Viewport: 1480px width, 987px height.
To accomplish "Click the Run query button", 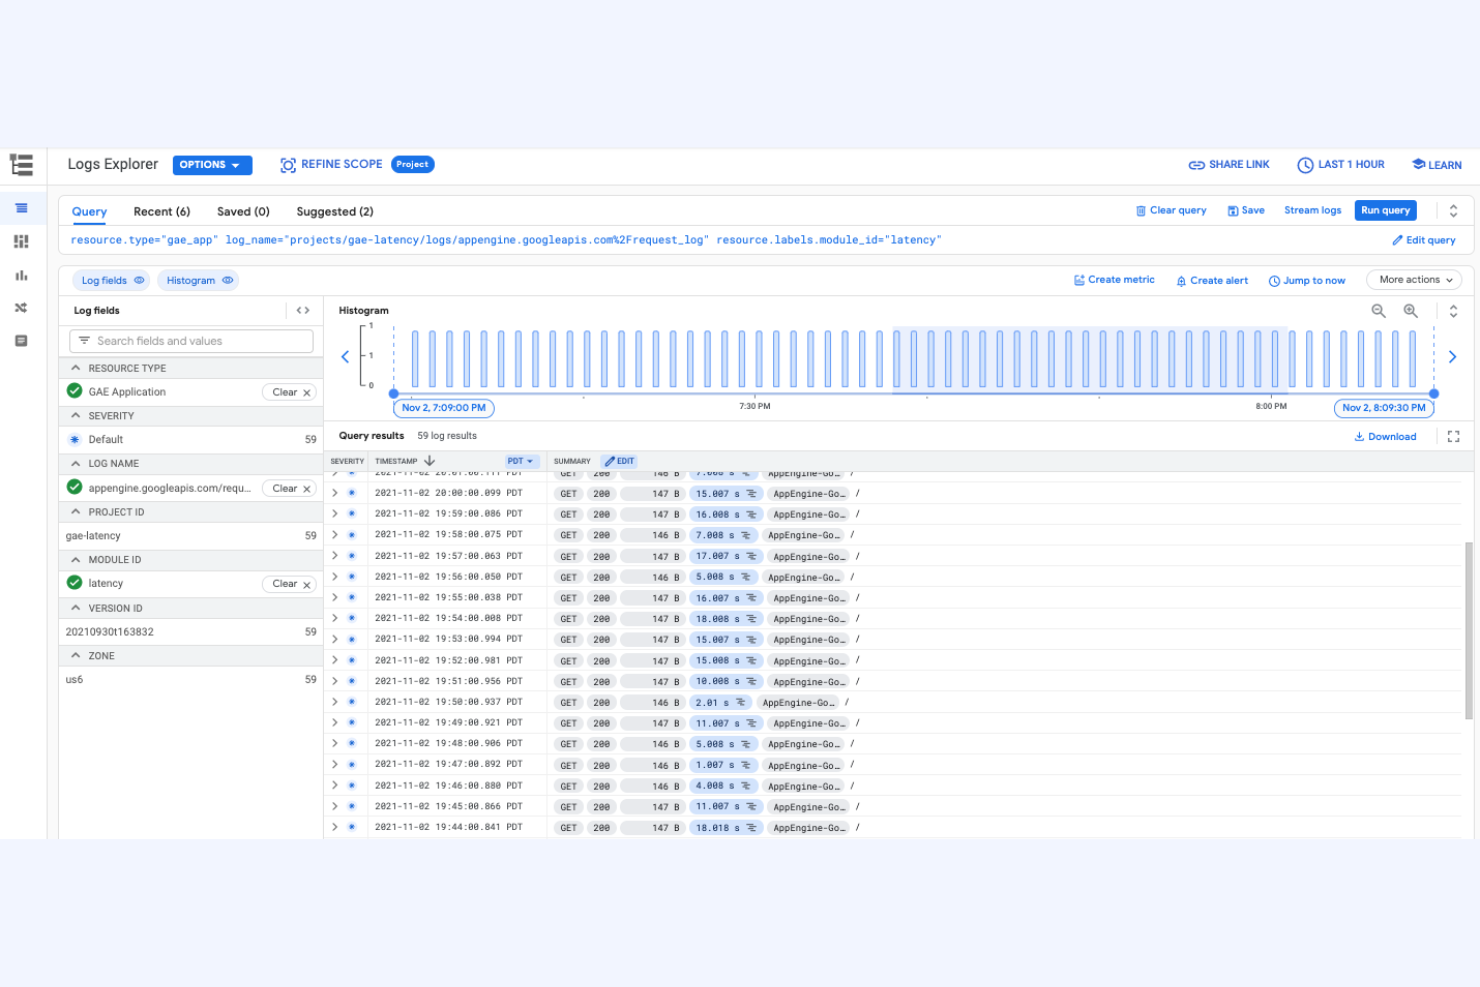I will (1385, 210).
